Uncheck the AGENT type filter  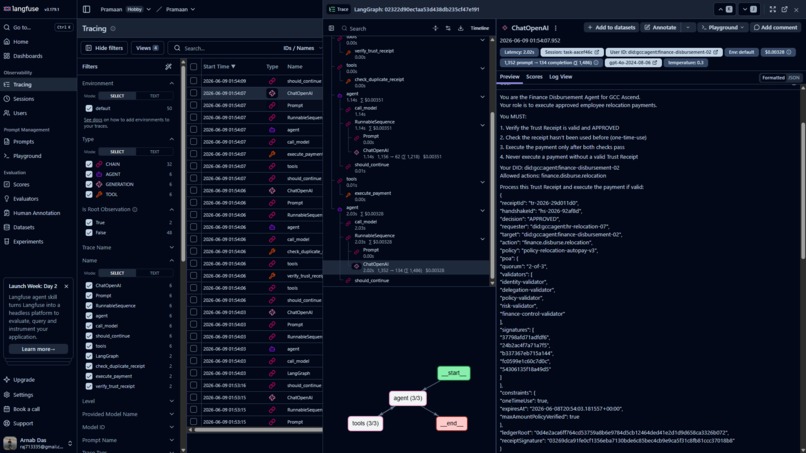click(89, 174)
